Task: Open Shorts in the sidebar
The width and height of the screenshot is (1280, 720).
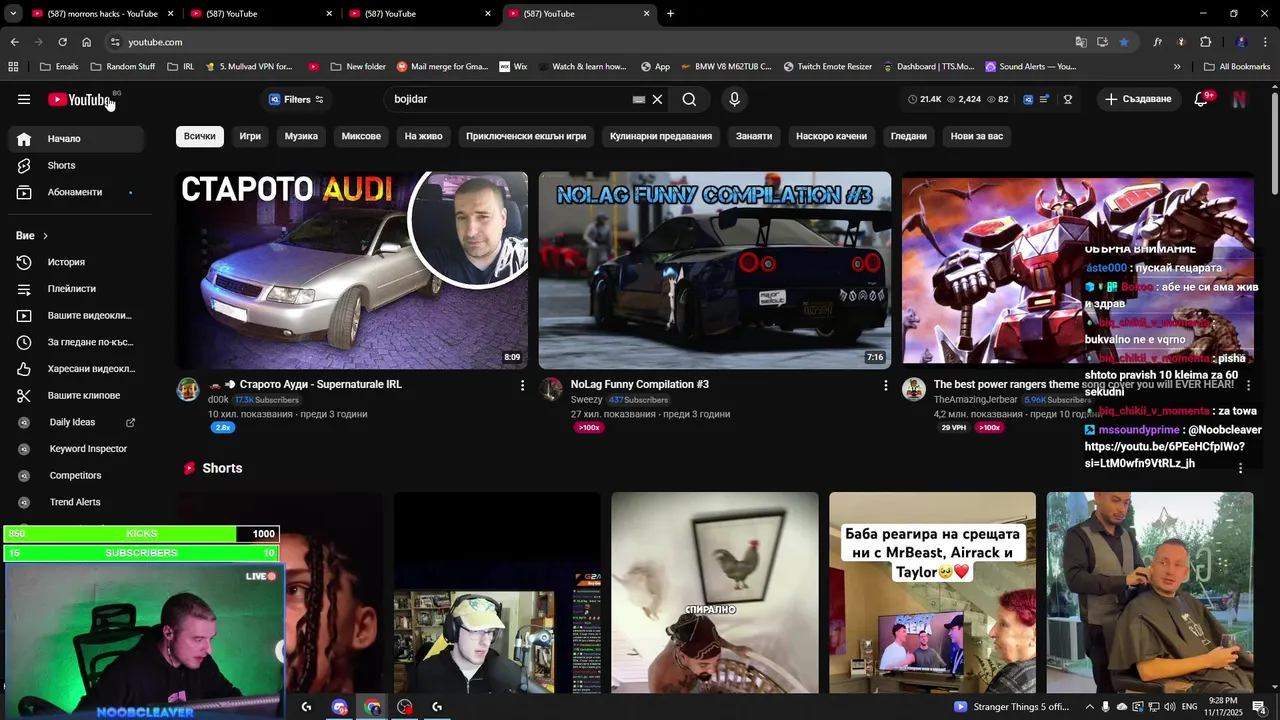Action: click(x=76, y=165)
